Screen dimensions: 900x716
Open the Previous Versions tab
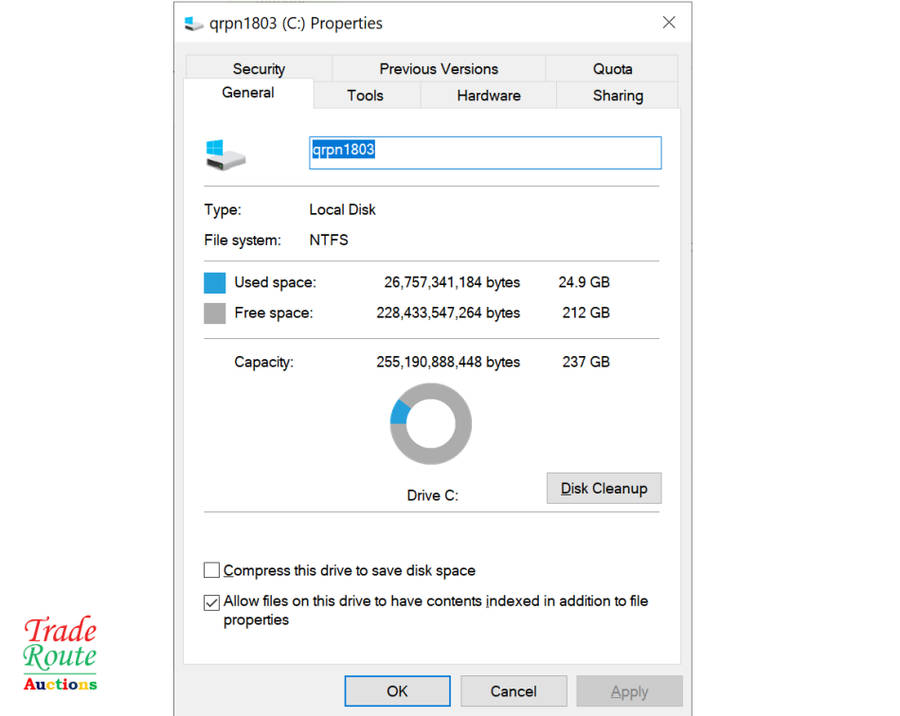click(438, 69)
